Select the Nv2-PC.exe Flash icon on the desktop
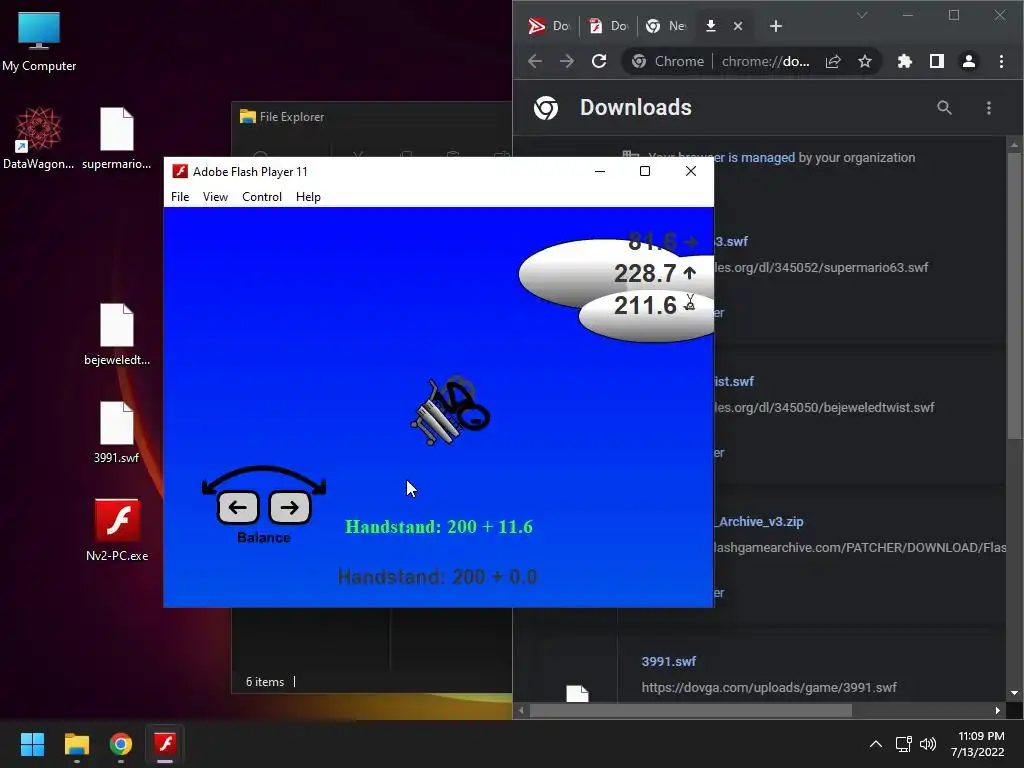1024x768 pixels. (x=117, y=530)
